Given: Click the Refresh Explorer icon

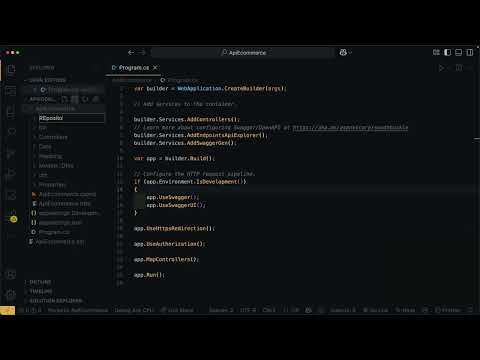Looking at the screenshot, I should pyautogui.click(x=85, y=99).
